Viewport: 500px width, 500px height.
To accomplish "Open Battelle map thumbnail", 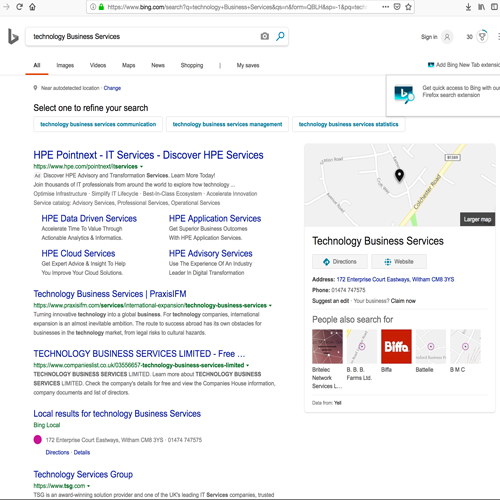I will click(x=431, y=346).
